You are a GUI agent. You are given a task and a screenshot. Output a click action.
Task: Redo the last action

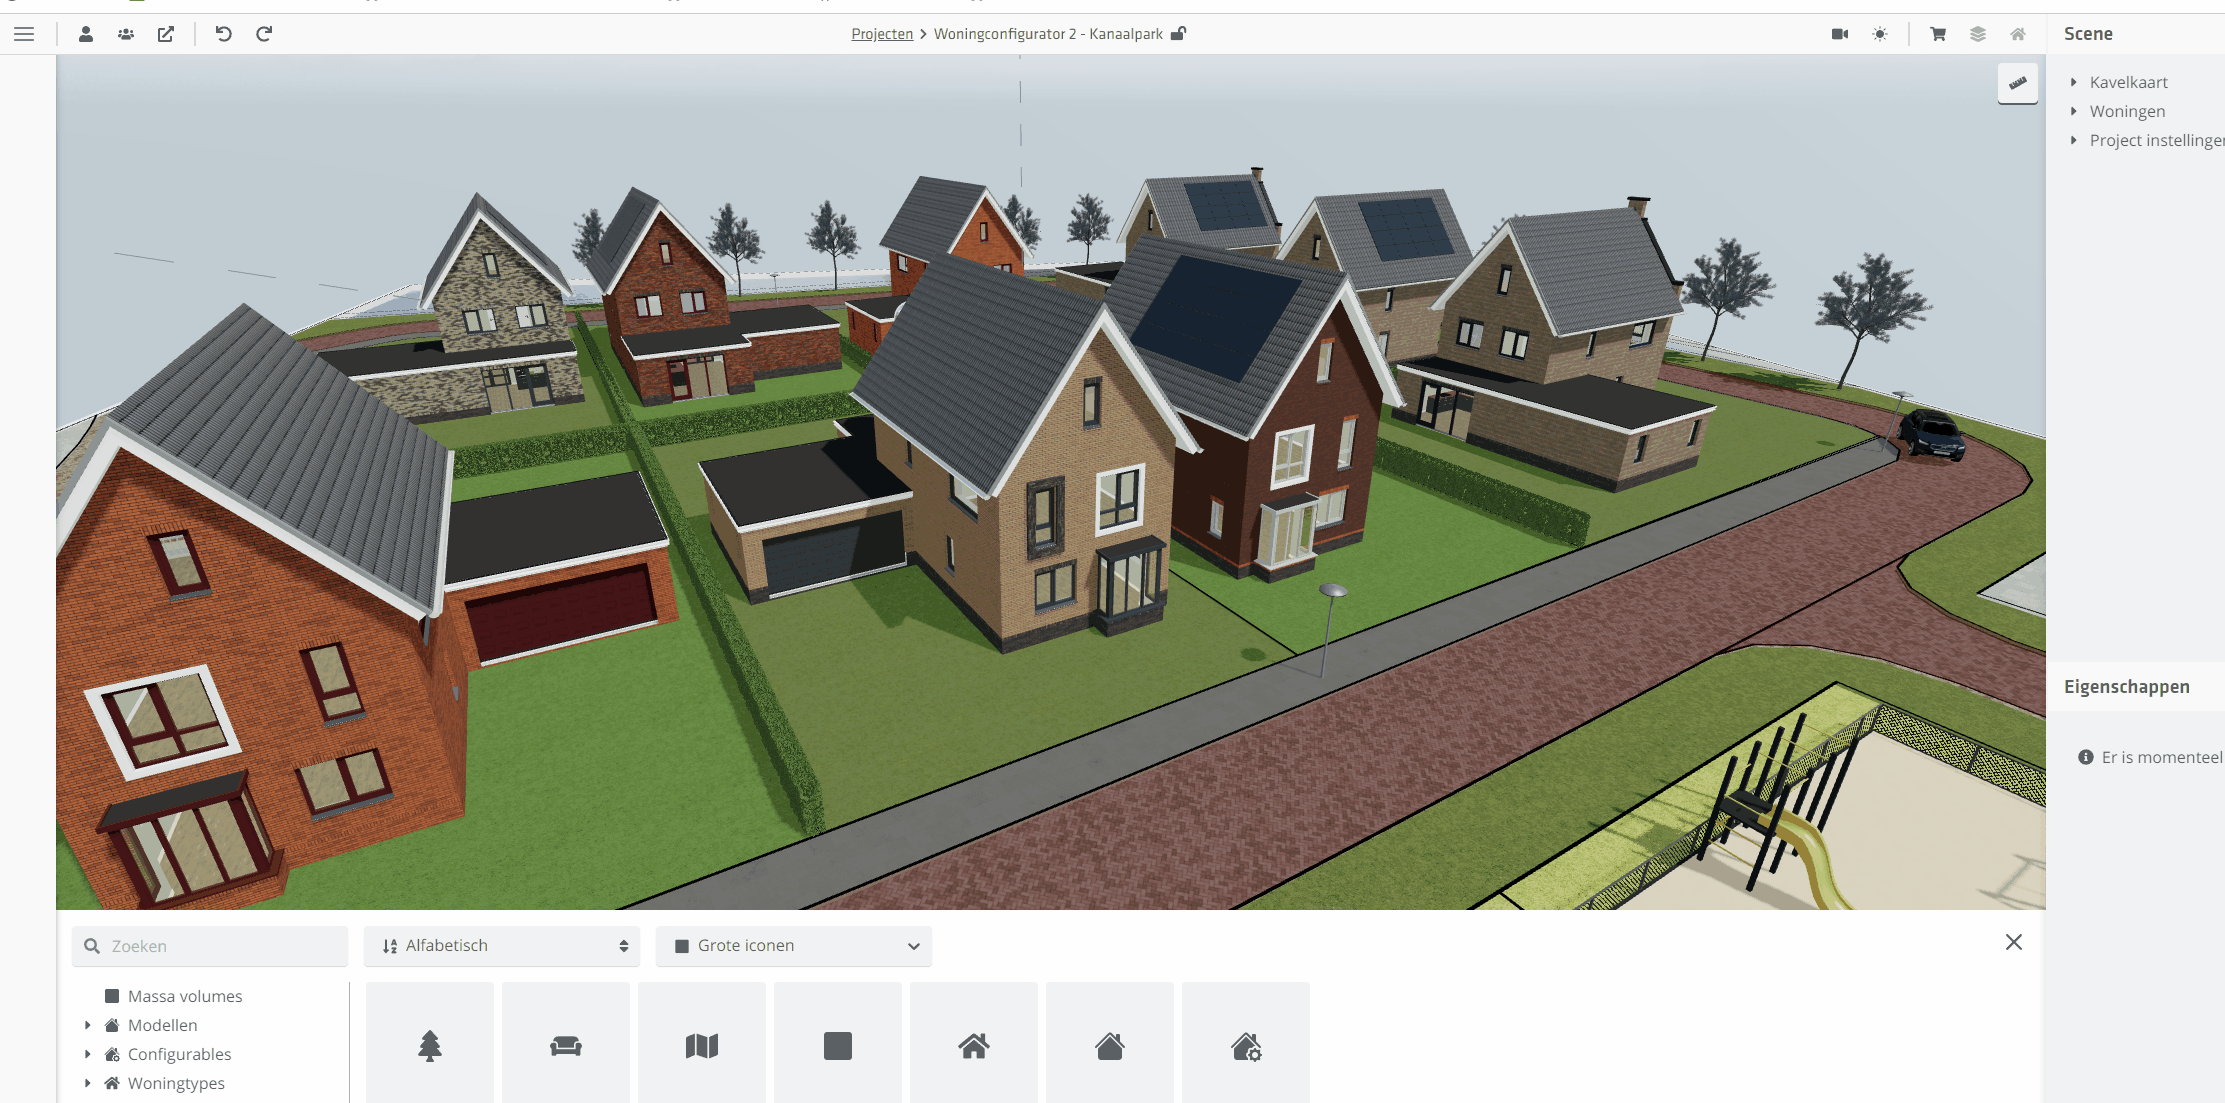click(x=264, y=34)
